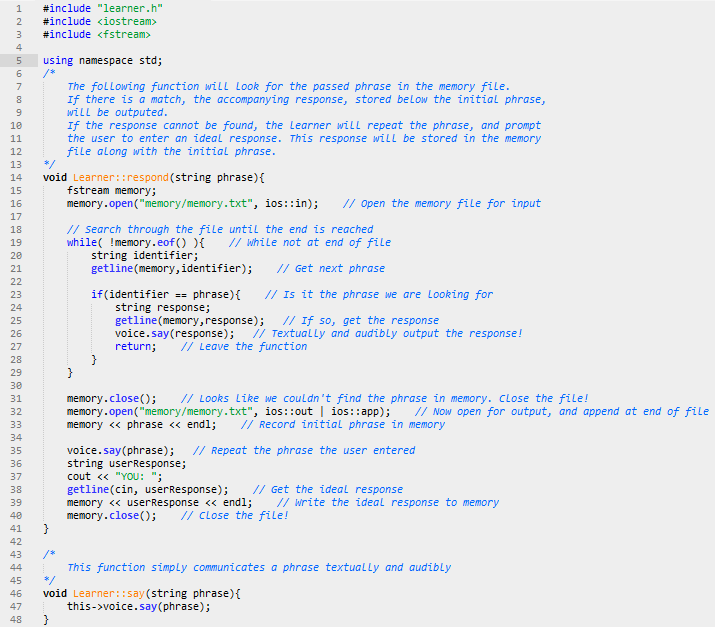Click the "using namespace std;" statement
Viewport: 715px width, 627px height.
102,60
